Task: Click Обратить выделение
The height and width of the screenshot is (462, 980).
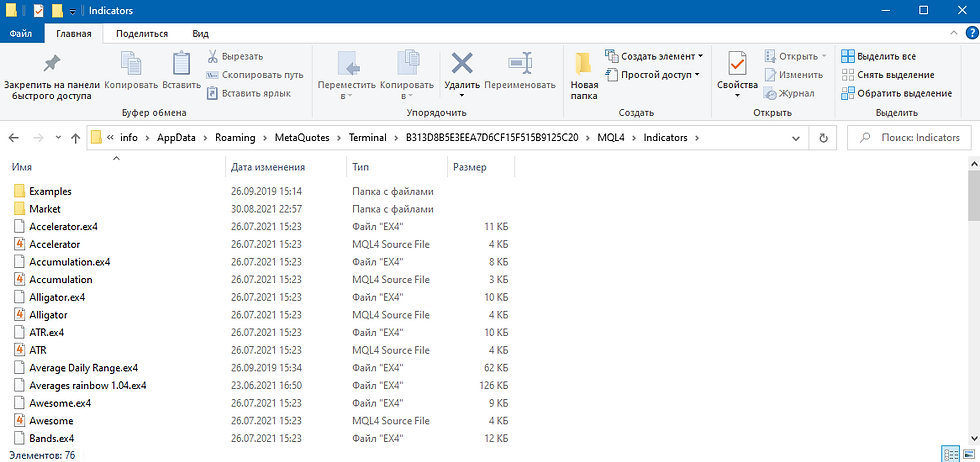Action: coord(896,93)
